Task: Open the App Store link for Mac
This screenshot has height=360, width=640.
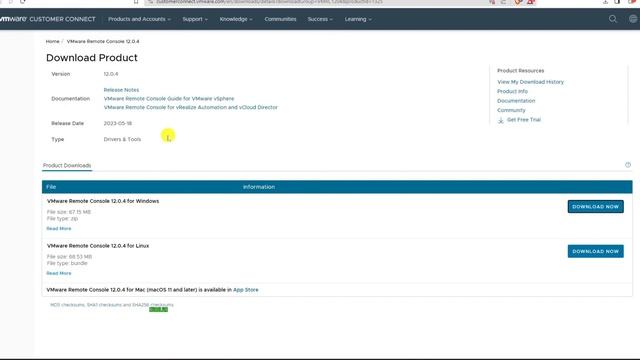Action: point(246,290)
